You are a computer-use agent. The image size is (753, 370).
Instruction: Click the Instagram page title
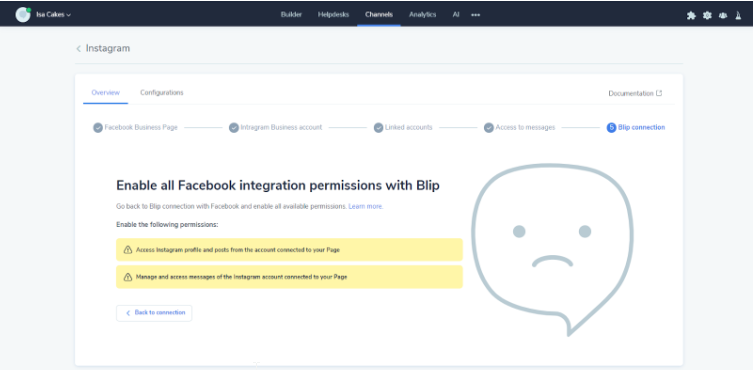pos(108,49)
